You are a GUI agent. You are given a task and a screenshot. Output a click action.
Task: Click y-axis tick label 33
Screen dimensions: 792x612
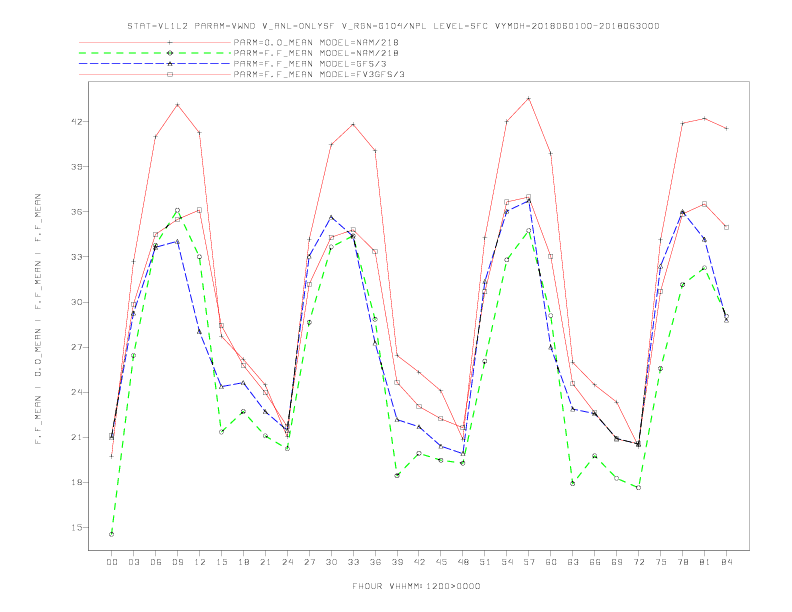tap(76, 257)
